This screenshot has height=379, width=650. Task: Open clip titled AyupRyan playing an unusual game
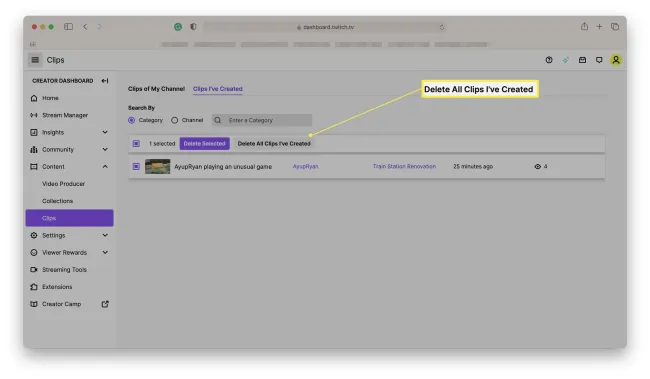(x=223, y=167)
